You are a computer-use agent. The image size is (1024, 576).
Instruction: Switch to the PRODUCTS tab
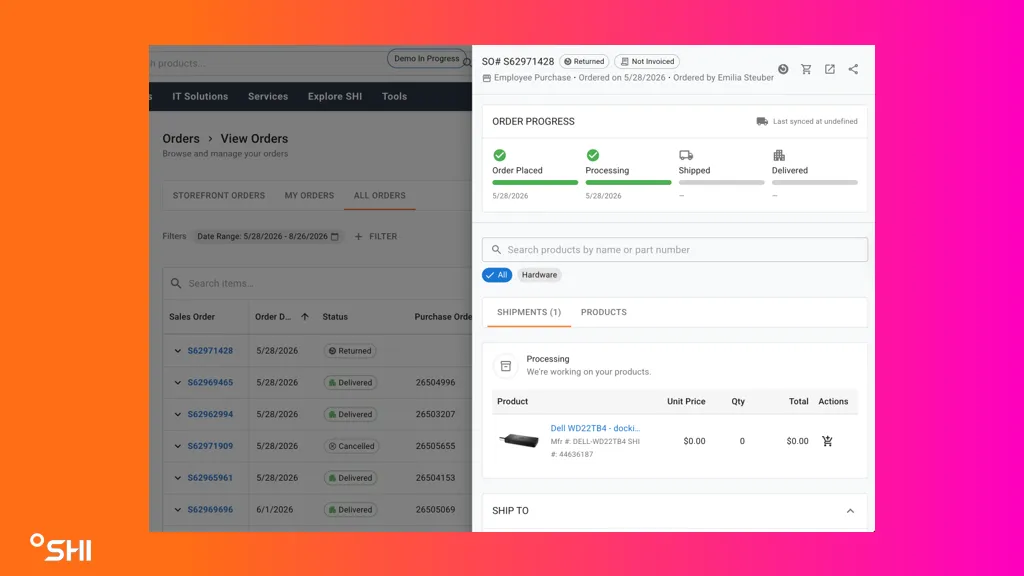603,312
